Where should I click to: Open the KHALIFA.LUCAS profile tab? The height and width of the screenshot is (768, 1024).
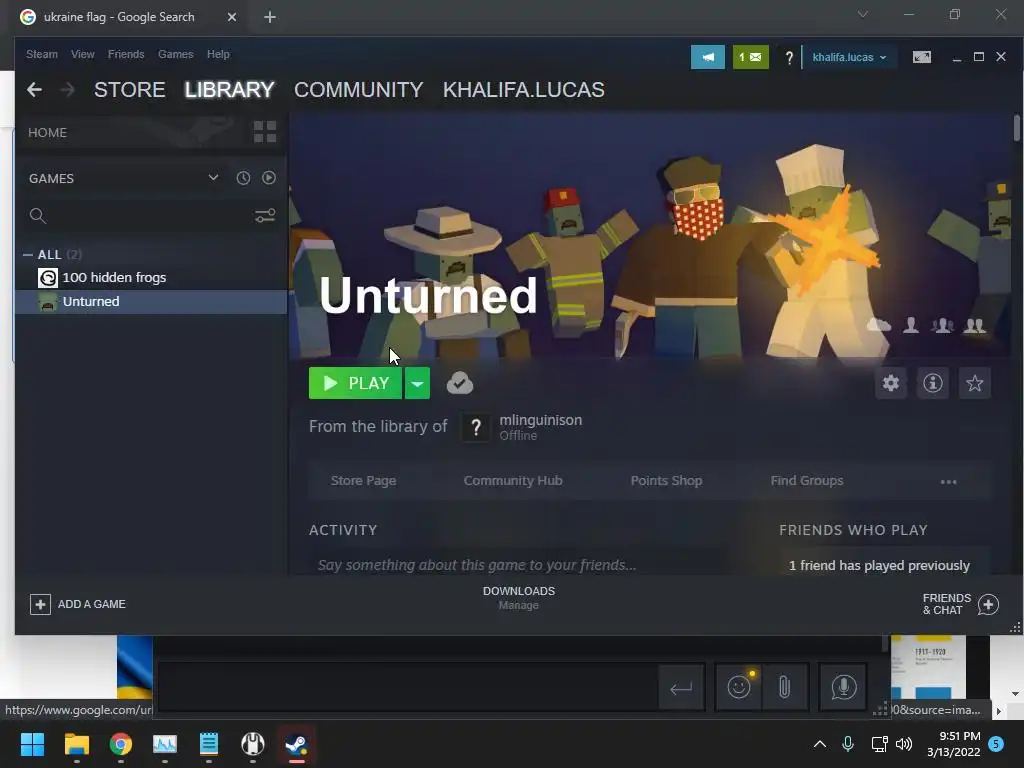point(524,89)
